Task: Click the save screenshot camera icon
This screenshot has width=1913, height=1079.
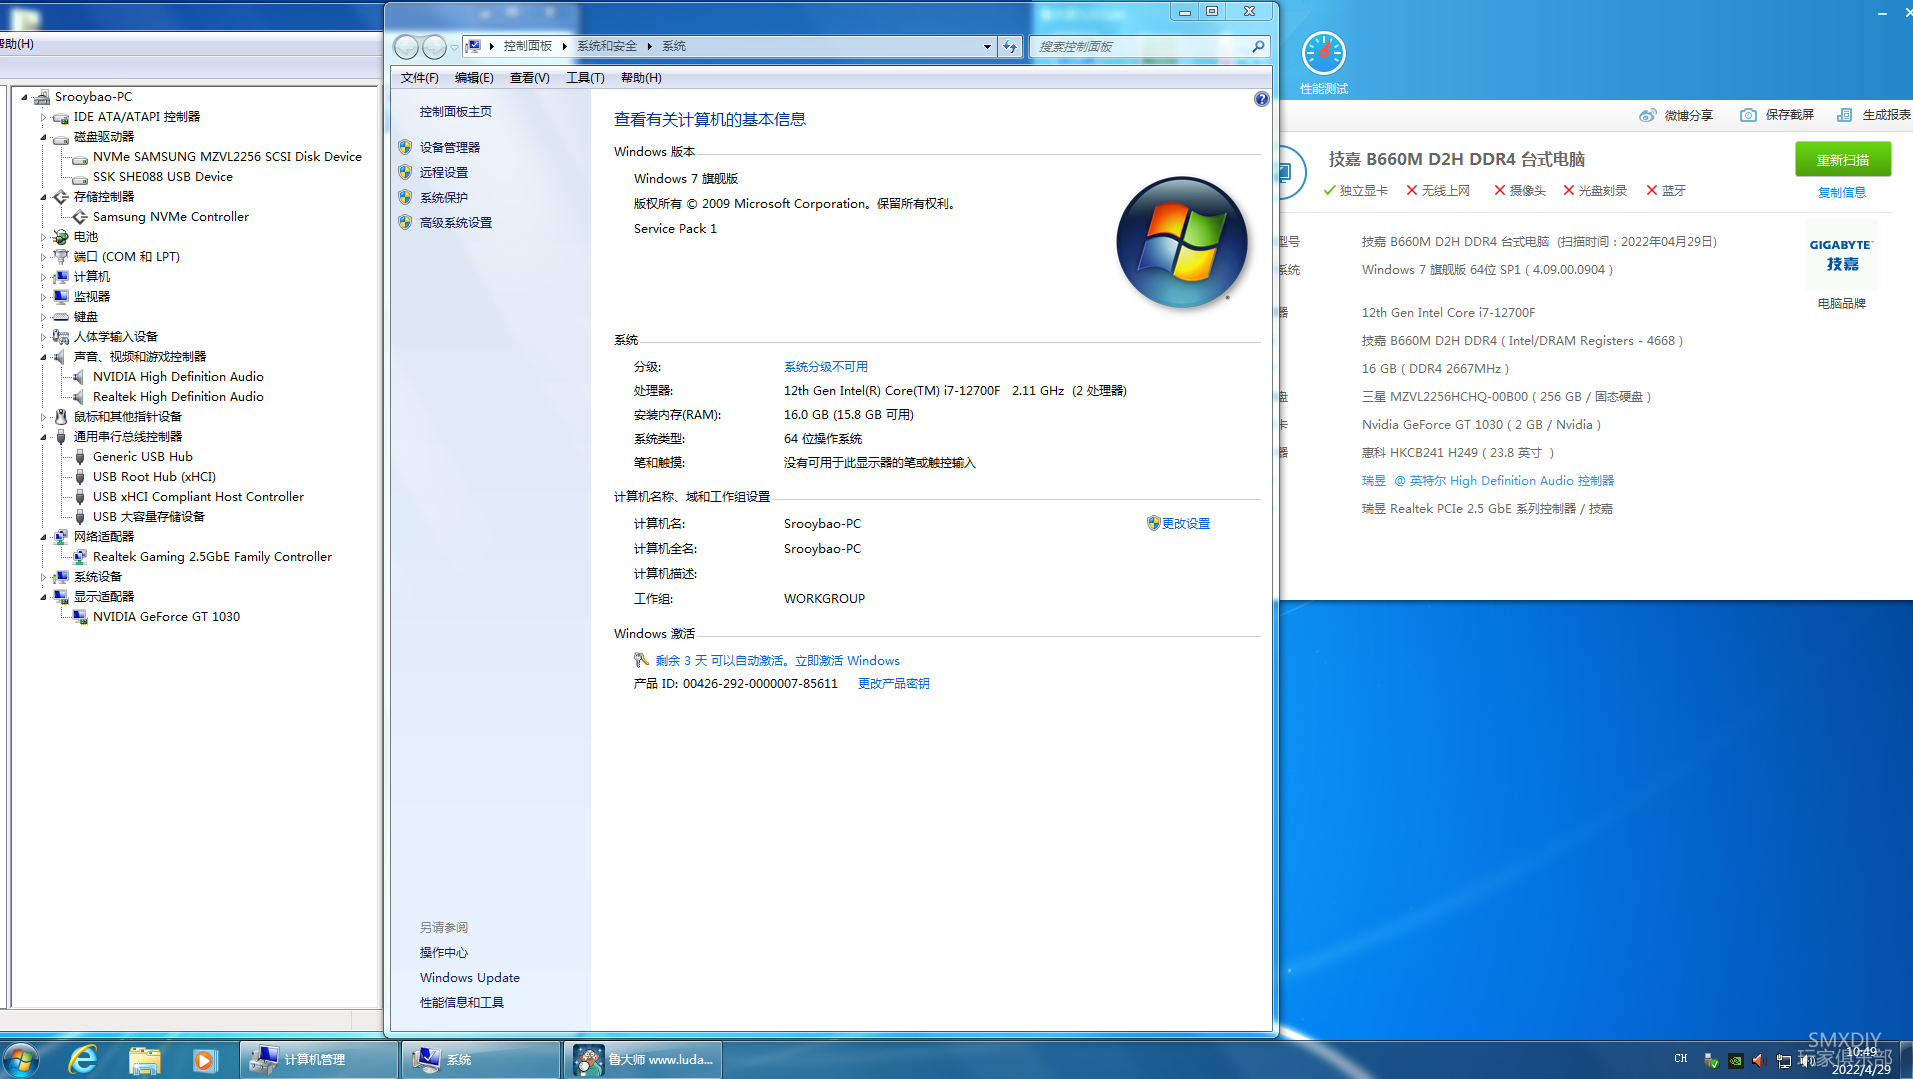Action: click(x=1748, y=115)
